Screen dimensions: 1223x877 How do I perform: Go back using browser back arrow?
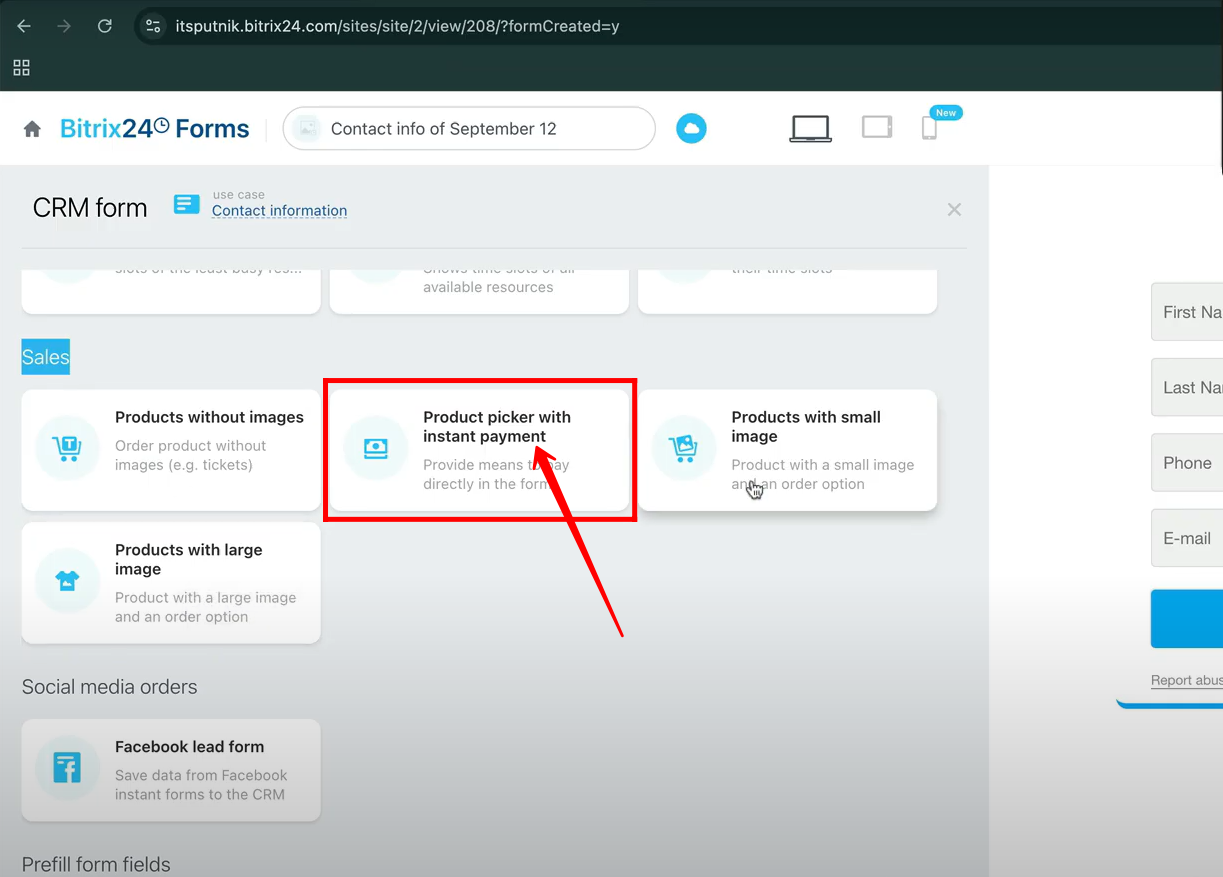point(24,26)
